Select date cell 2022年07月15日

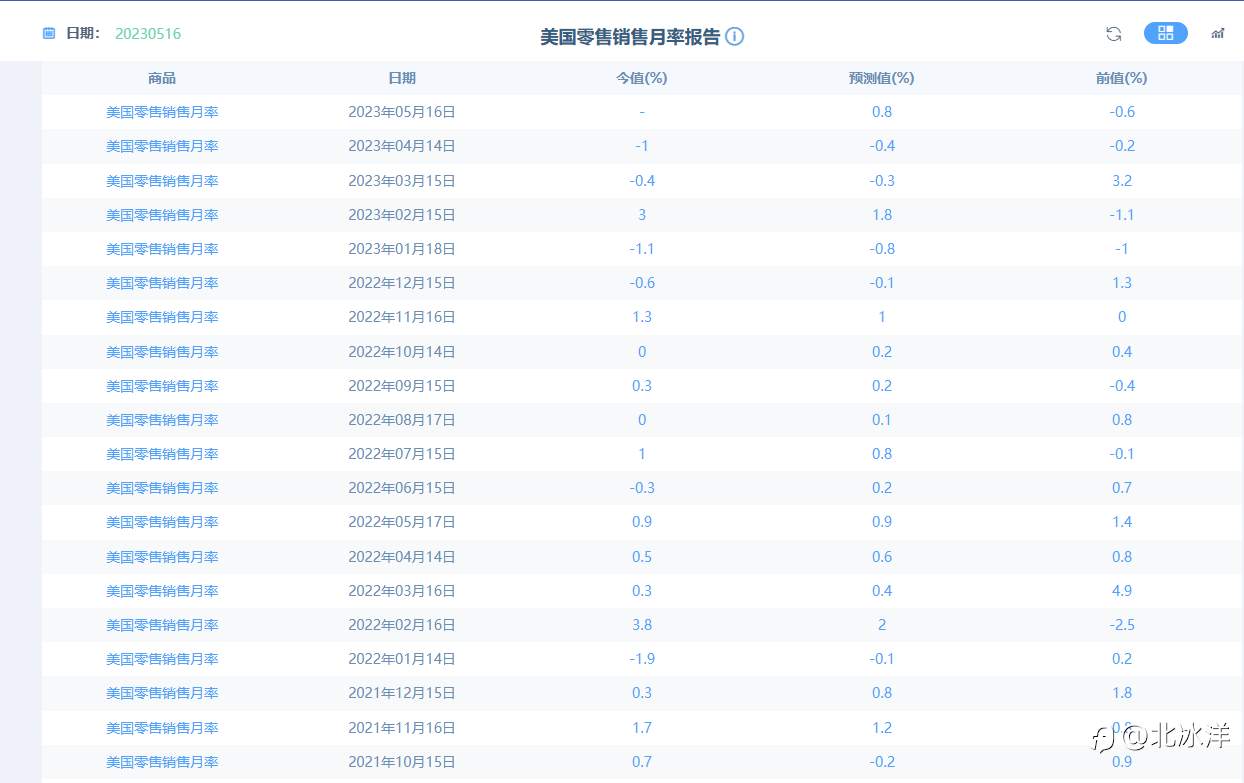tap(402, 454)
